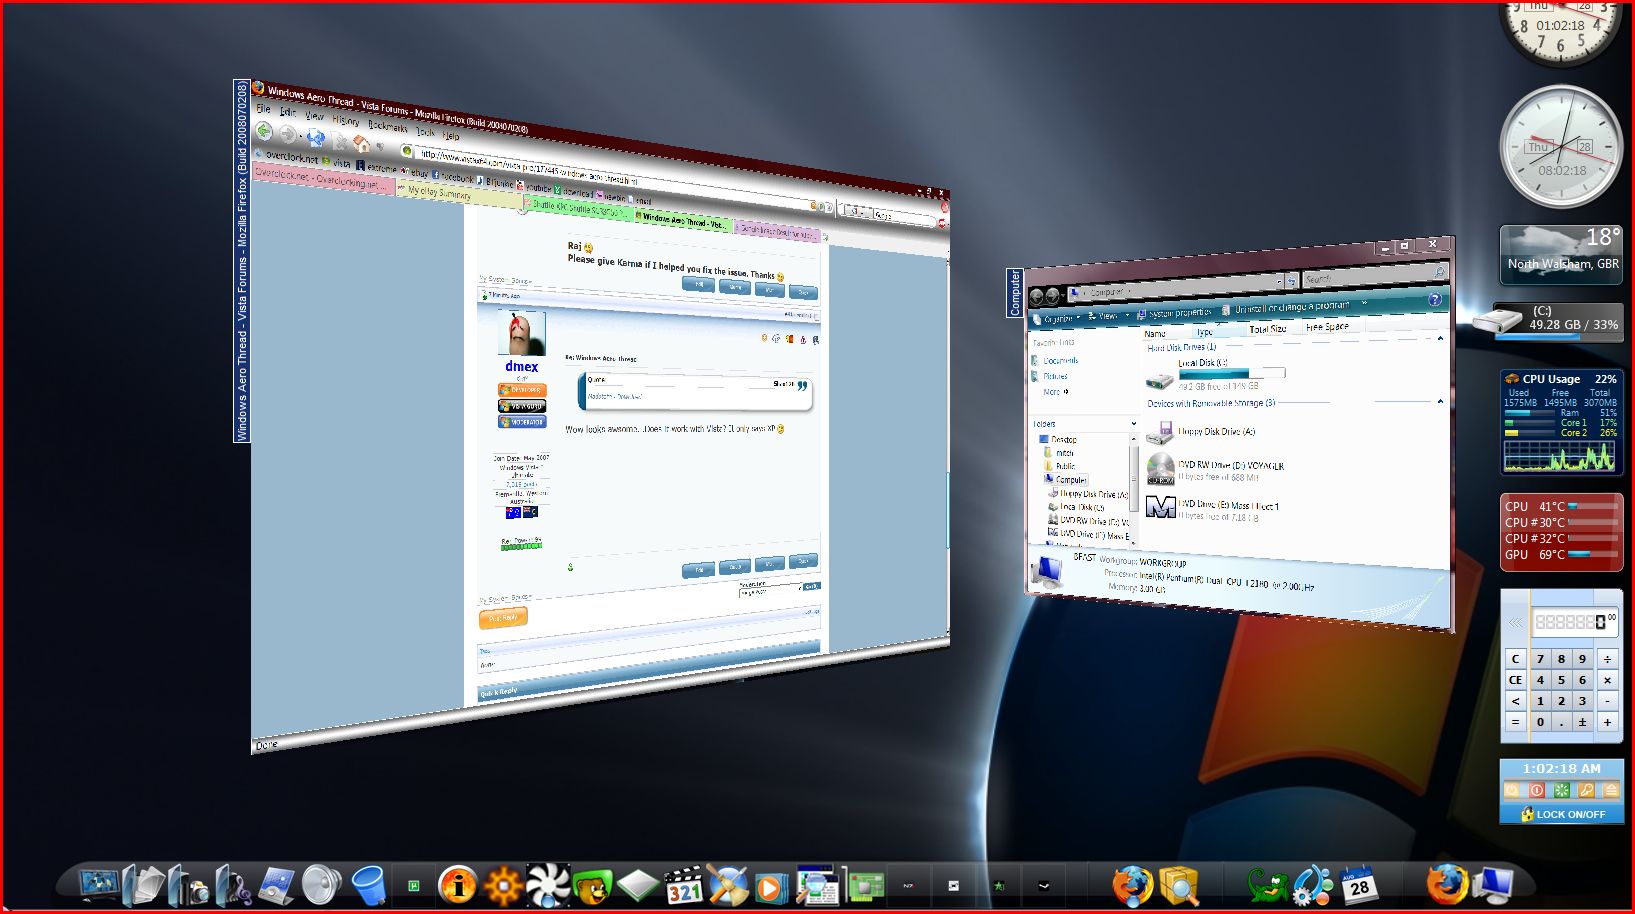Click Uninstall or change a program button
The width and height of the screenshot is (1635, 914).
click(x=1285, y=306)
